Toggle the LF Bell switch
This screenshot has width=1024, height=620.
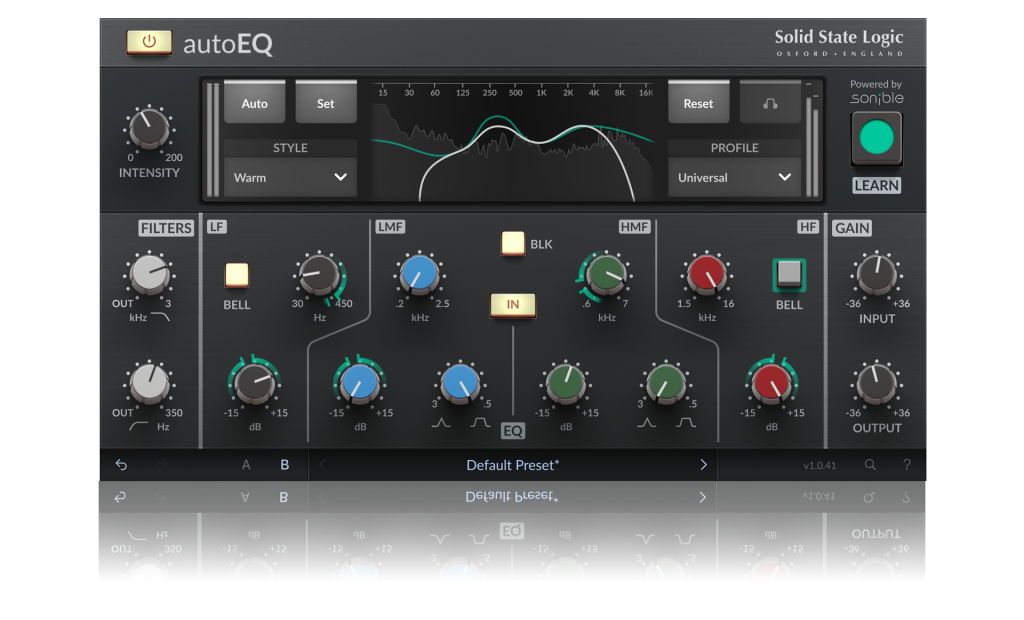point(236,275)
